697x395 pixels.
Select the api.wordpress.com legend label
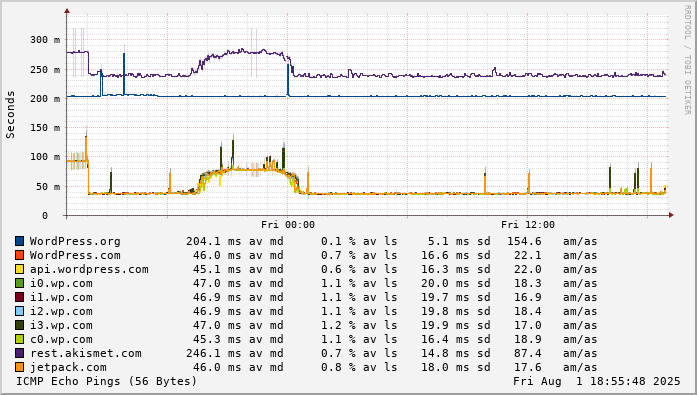point(89,269)
